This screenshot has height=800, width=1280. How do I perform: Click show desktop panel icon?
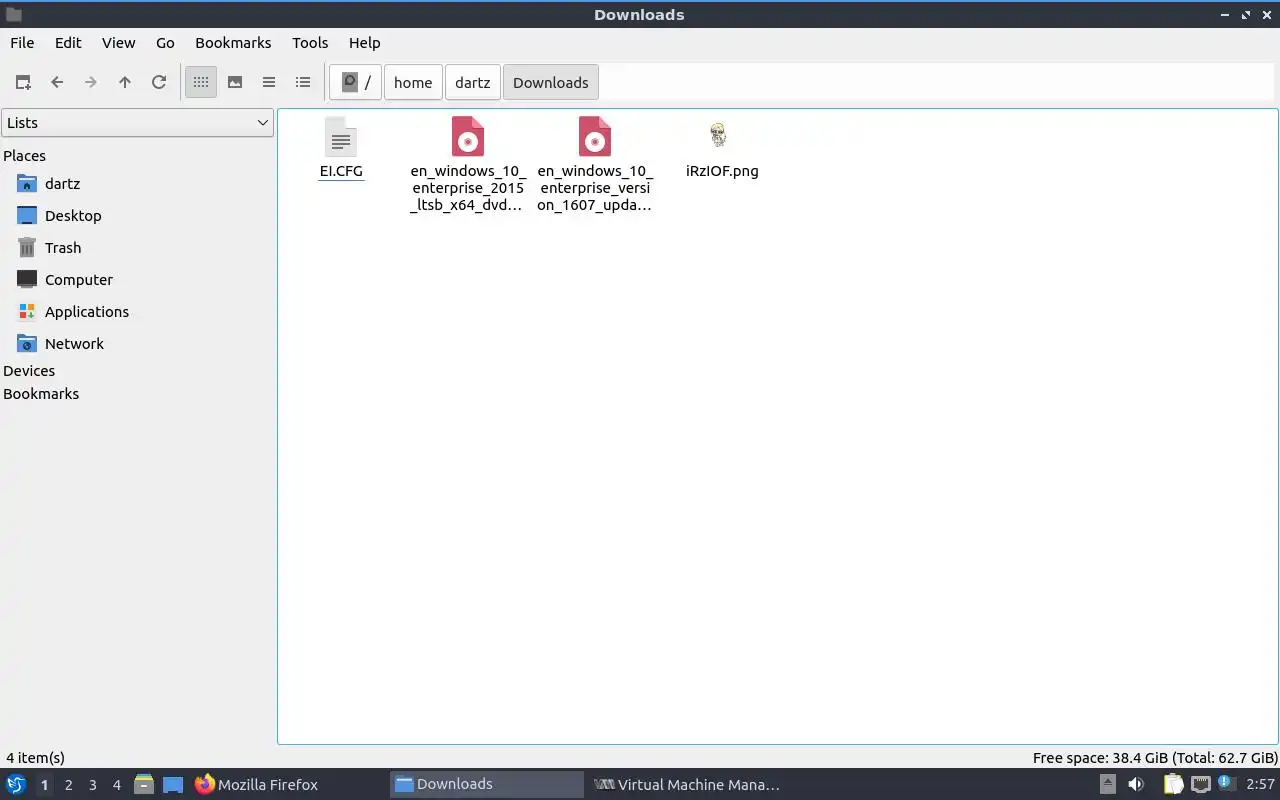[x=173, y=784]
